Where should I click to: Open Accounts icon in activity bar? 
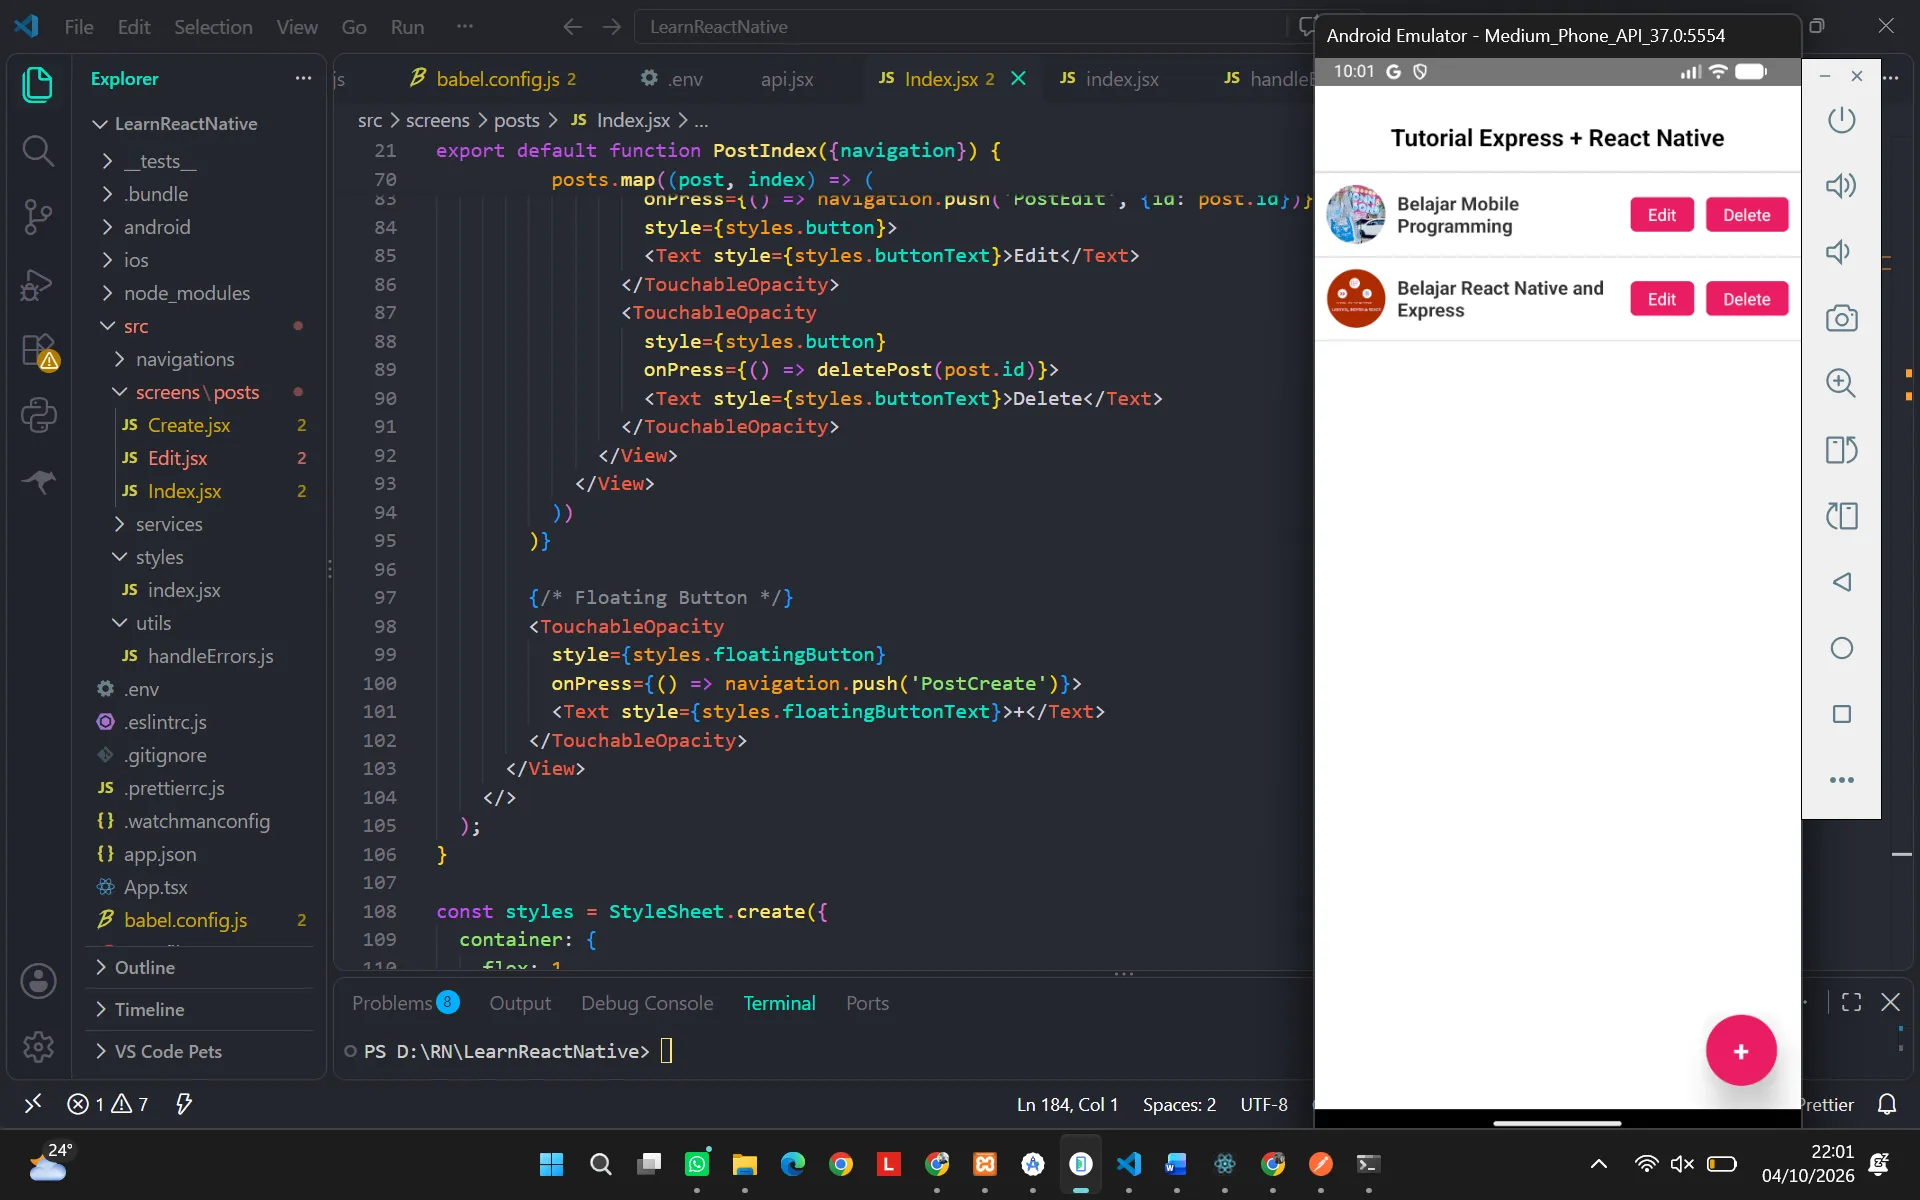(x=38, y=981)
